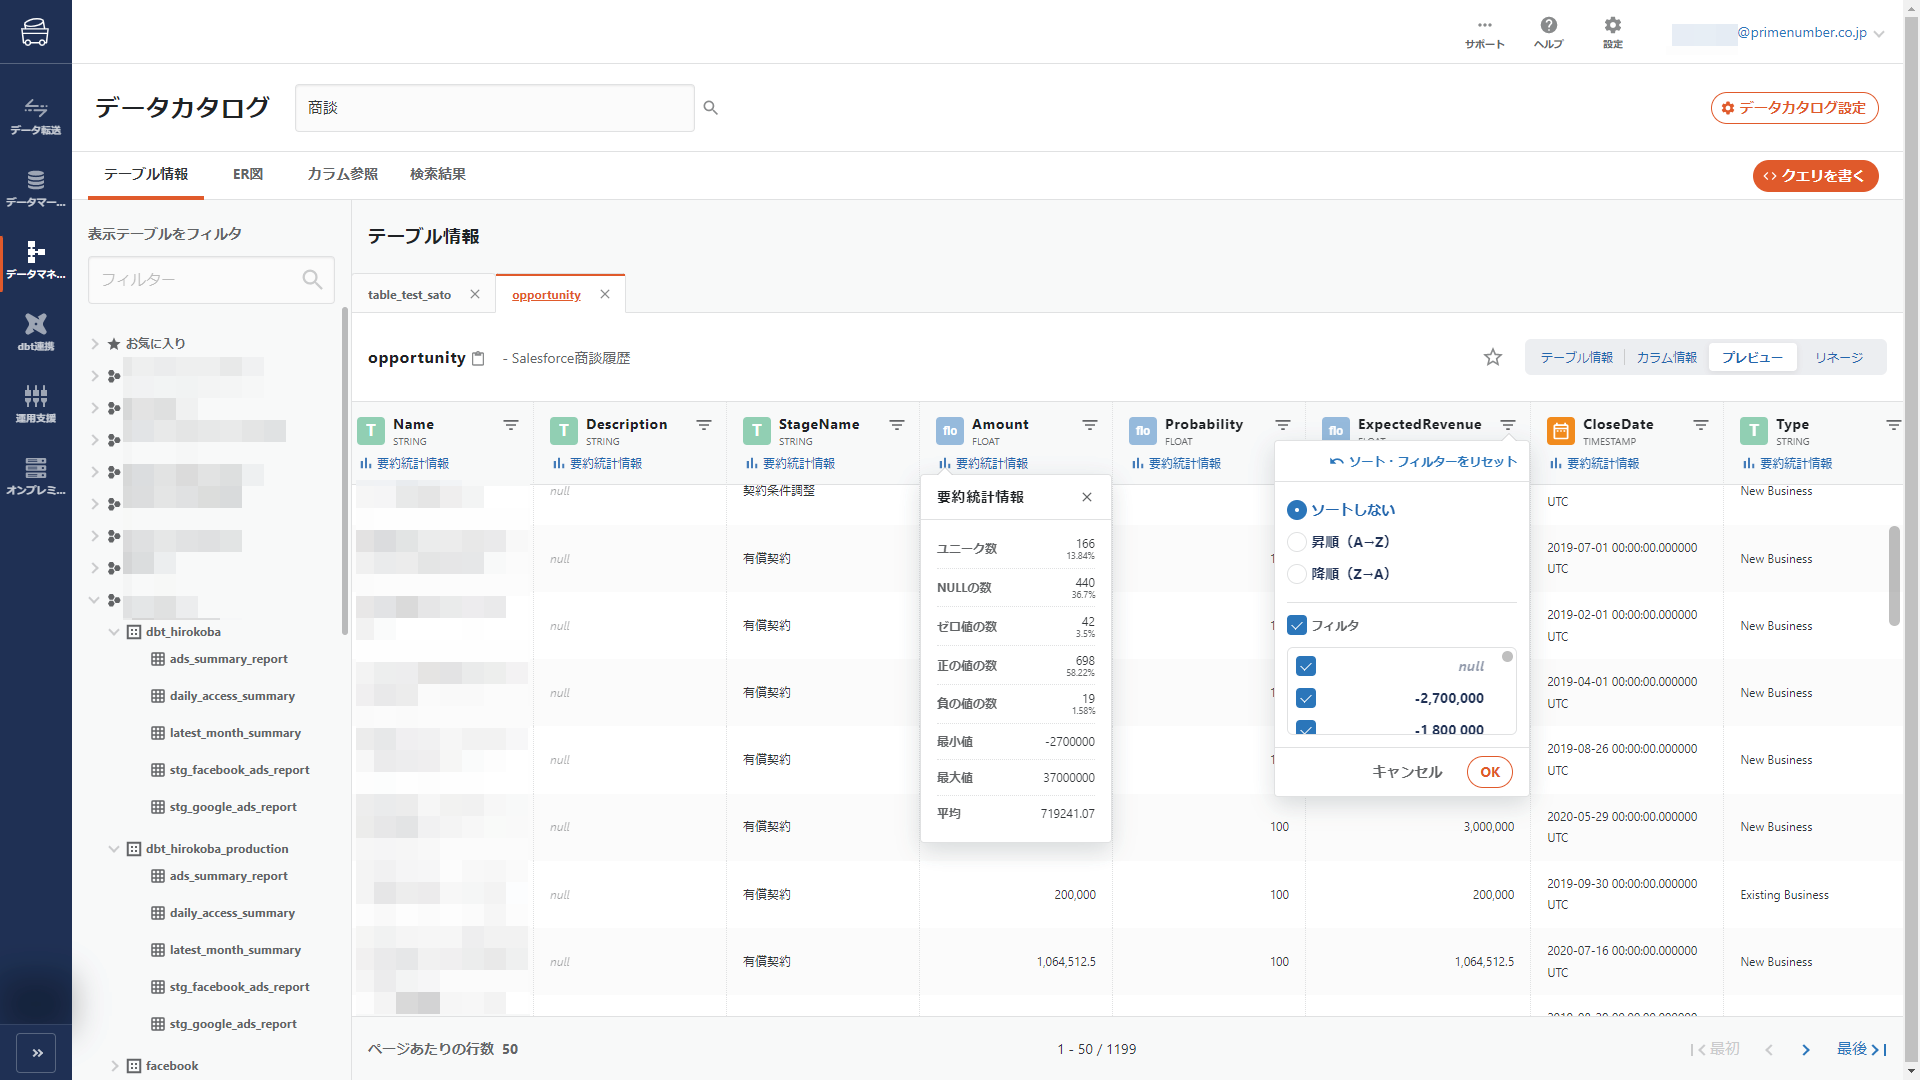Image resolution: width=1920 pixels, height=1080 pixels.
Task: Click the フィルター table filter field
Action: click(211, 280)
